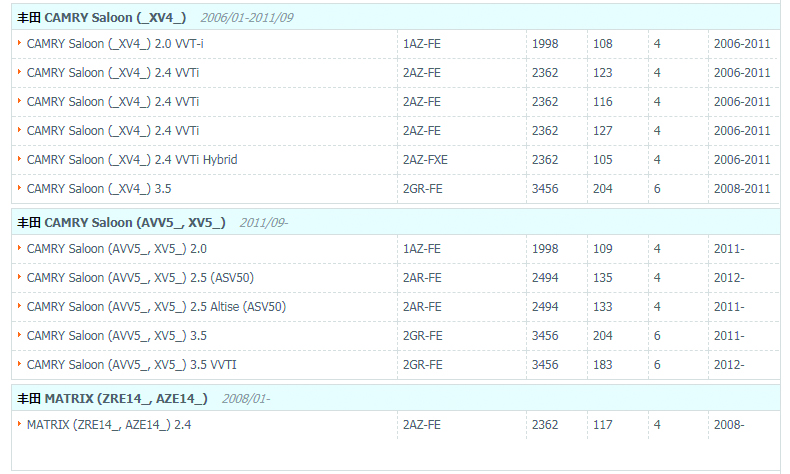This screenshot has height=474, width=790.
Task: Select engine code 2AZ-FXE
Action: [425, 160]
